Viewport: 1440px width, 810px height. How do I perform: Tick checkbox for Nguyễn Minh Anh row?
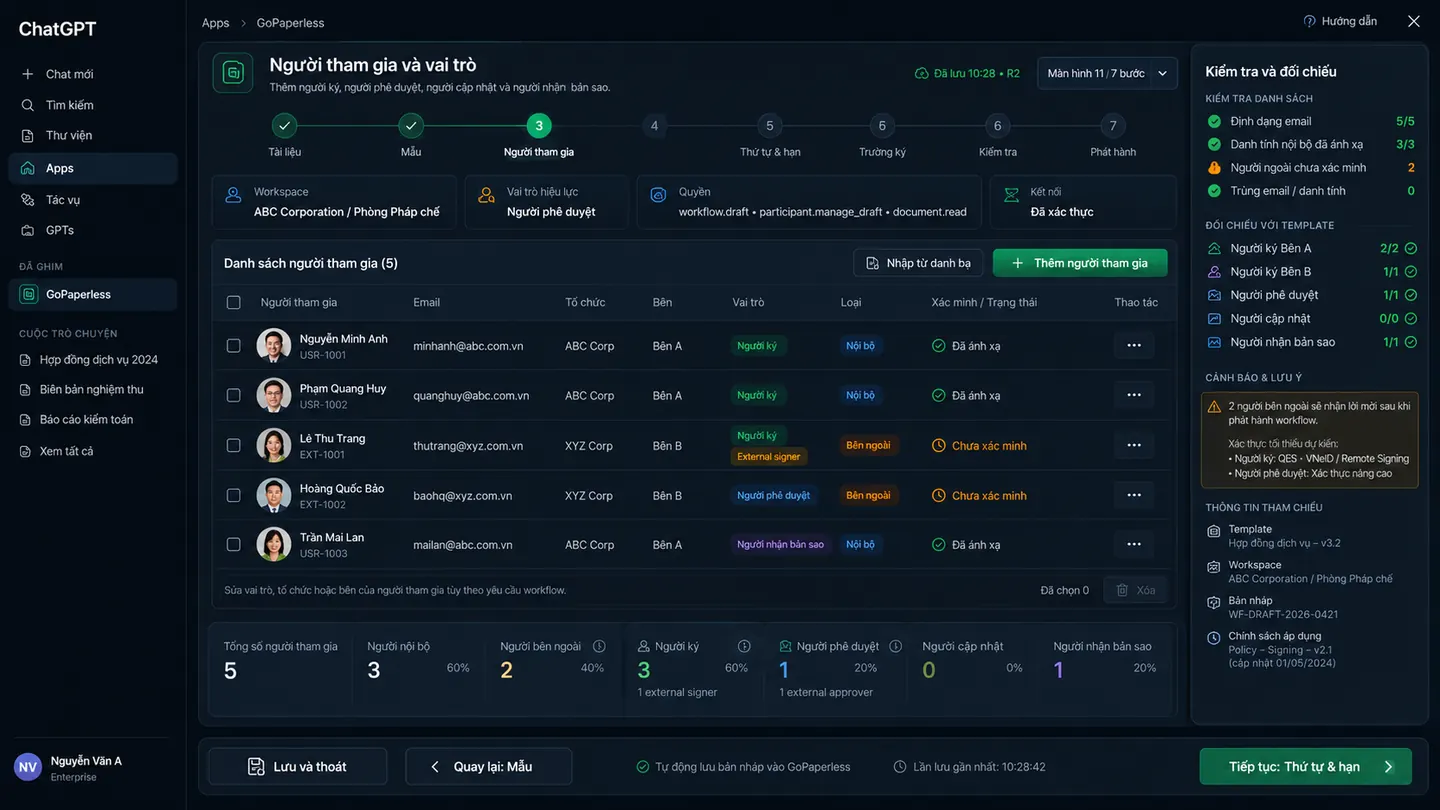[233, 346]
